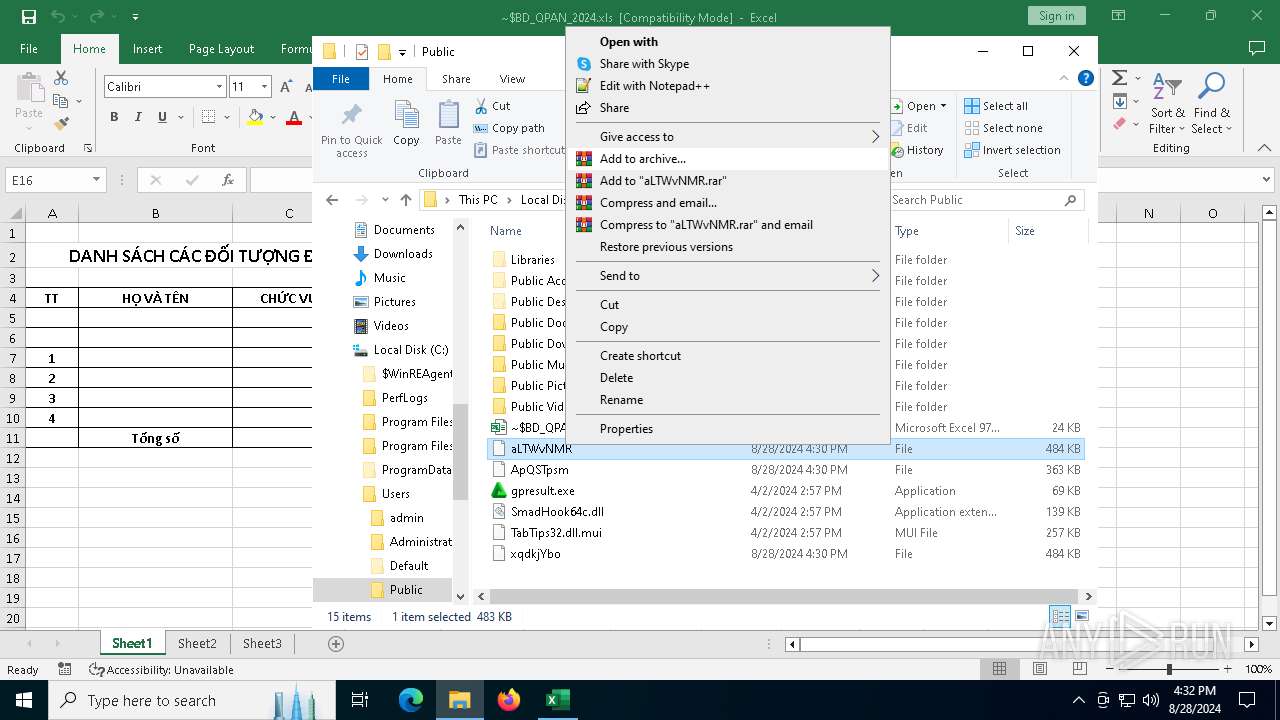Click the Excel Borders icon
The height and width of the screenshot is (720, 1280).
click(x=210, y=117)
